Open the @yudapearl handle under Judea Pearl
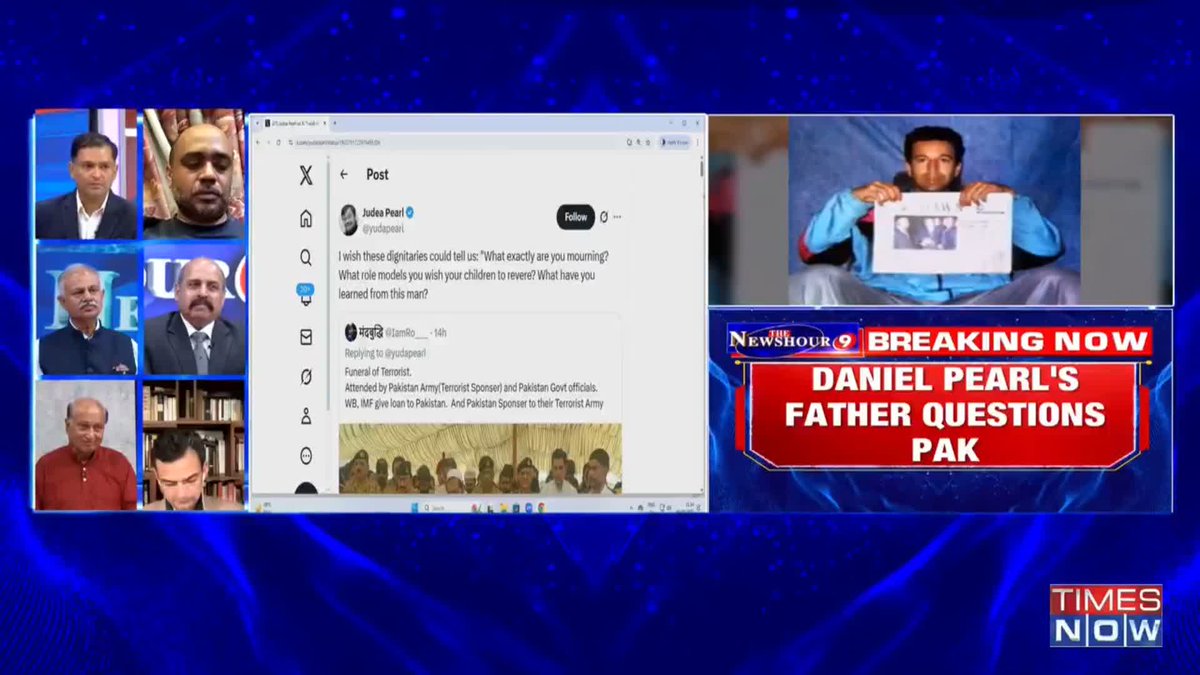Screen dimensions: 1200x675 tap(383, 228)
